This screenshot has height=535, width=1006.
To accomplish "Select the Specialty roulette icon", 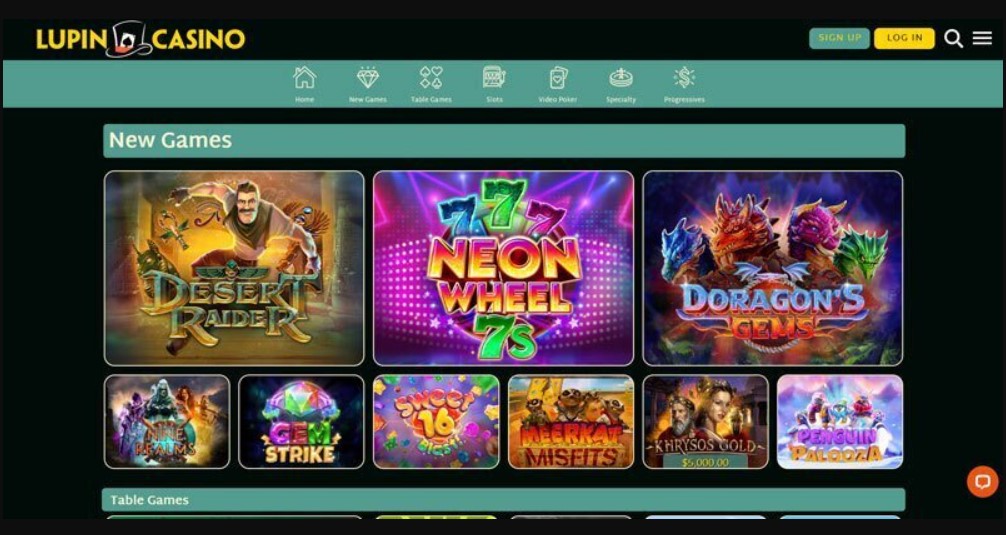I will pos(620,78).
